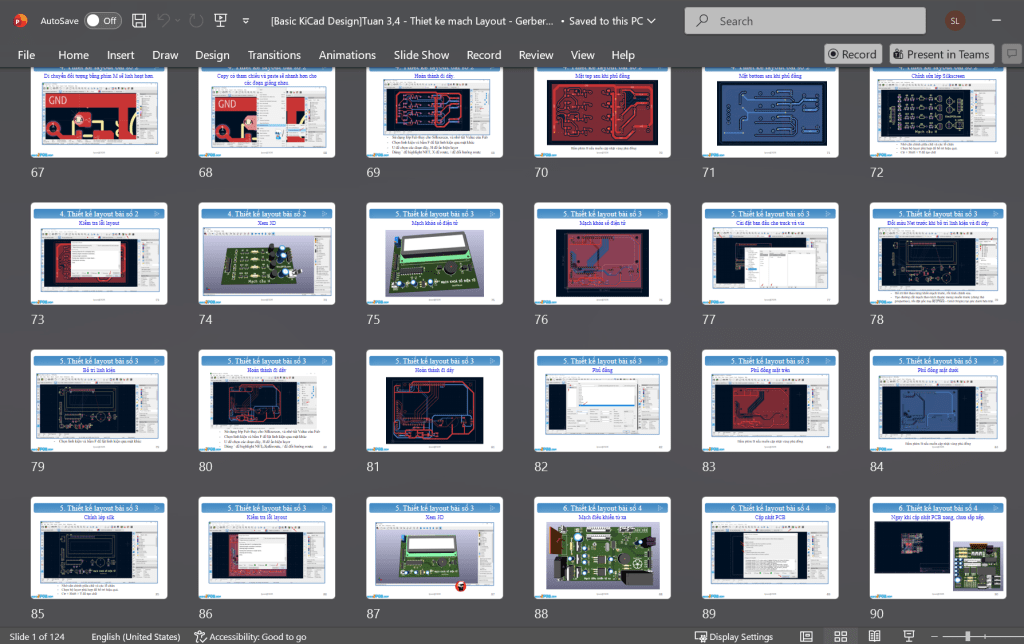
Task: Switch to Normal view in status bar
Action: pyautogui.click(x=807, y=637)
